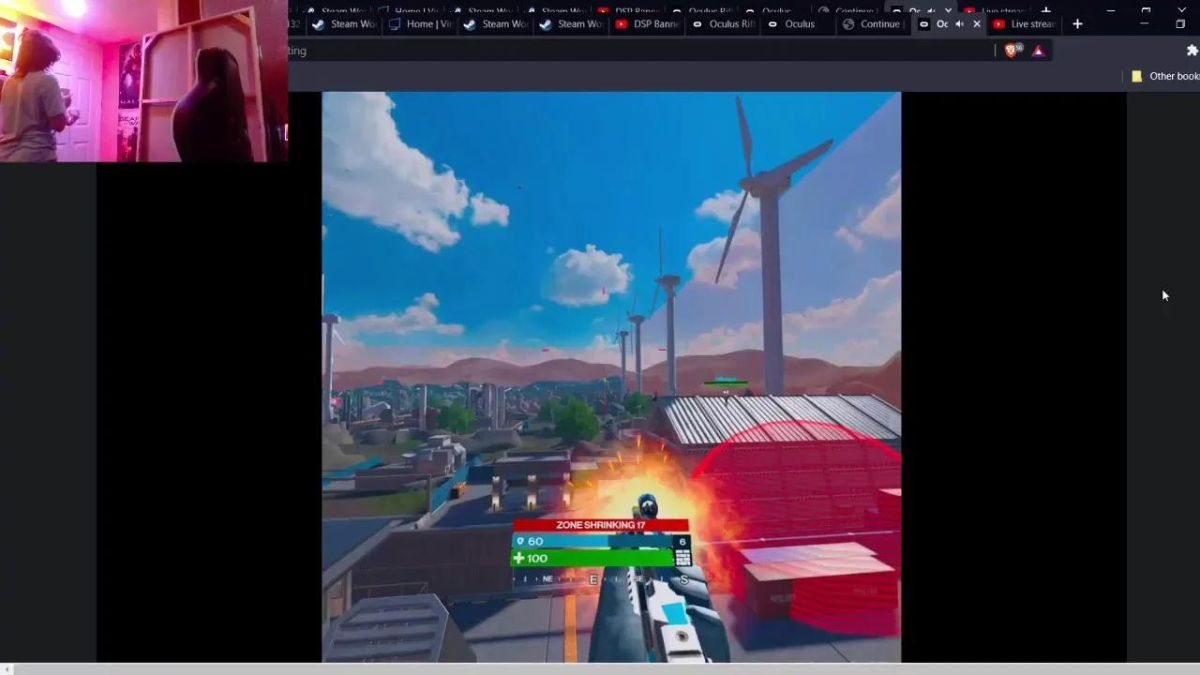The image size is (1200, 675).
Task: Open the Brave Shields lion icon
Action: (1011, 50)
